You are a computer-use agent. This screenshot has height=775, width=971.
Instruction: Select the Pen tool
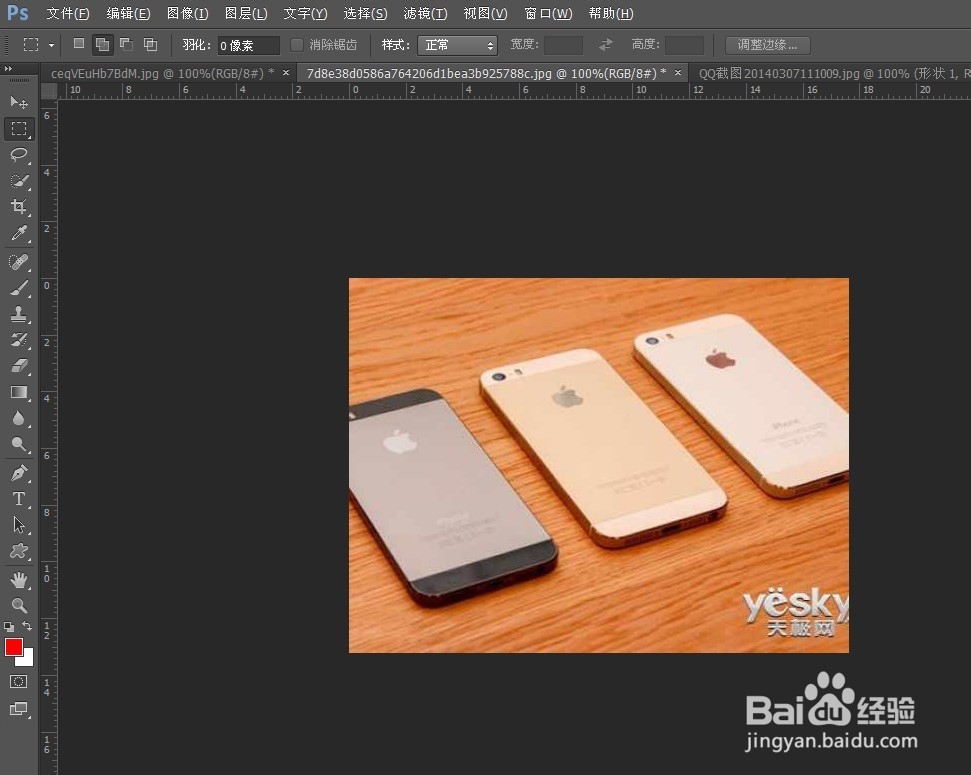pyautogui.click(x=19, y=473)
